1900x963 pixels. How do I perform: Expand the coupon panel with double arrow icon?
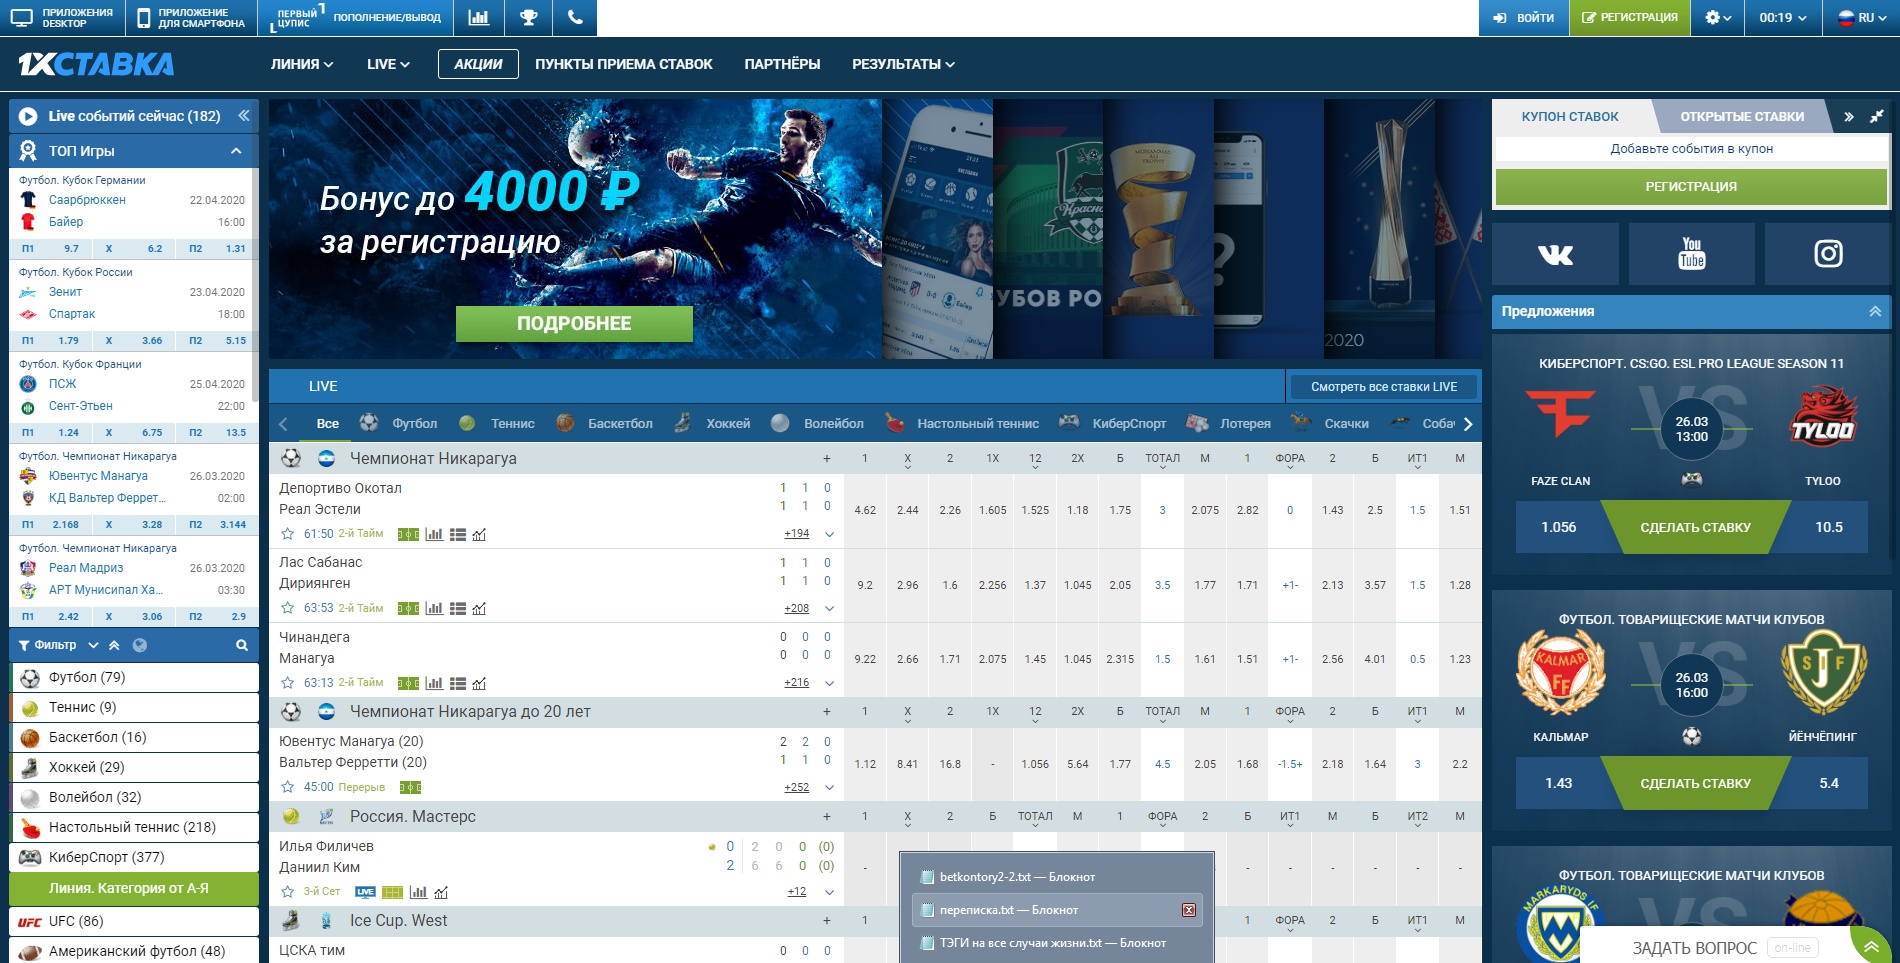pos(1848,117)
